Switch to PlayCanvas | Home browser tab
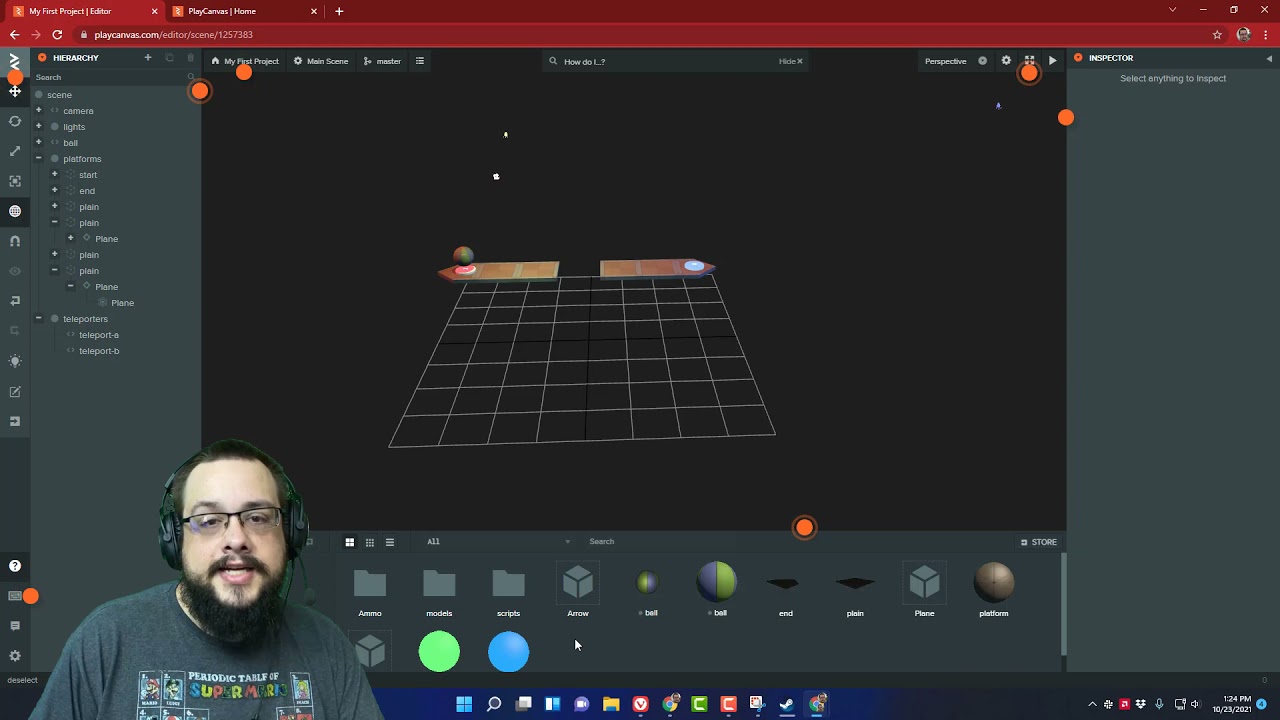 pyautogui.click(x=243, y=11)
